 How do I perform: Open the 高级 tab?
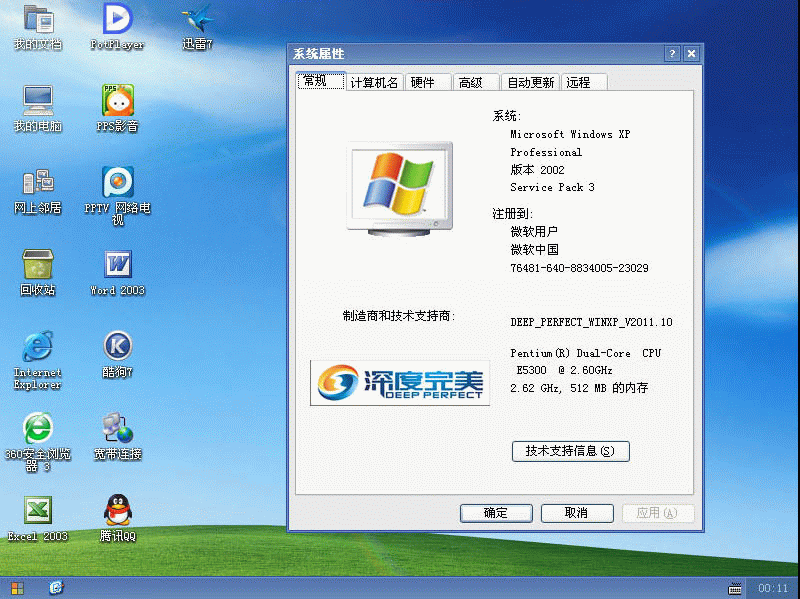coord(476,83)
